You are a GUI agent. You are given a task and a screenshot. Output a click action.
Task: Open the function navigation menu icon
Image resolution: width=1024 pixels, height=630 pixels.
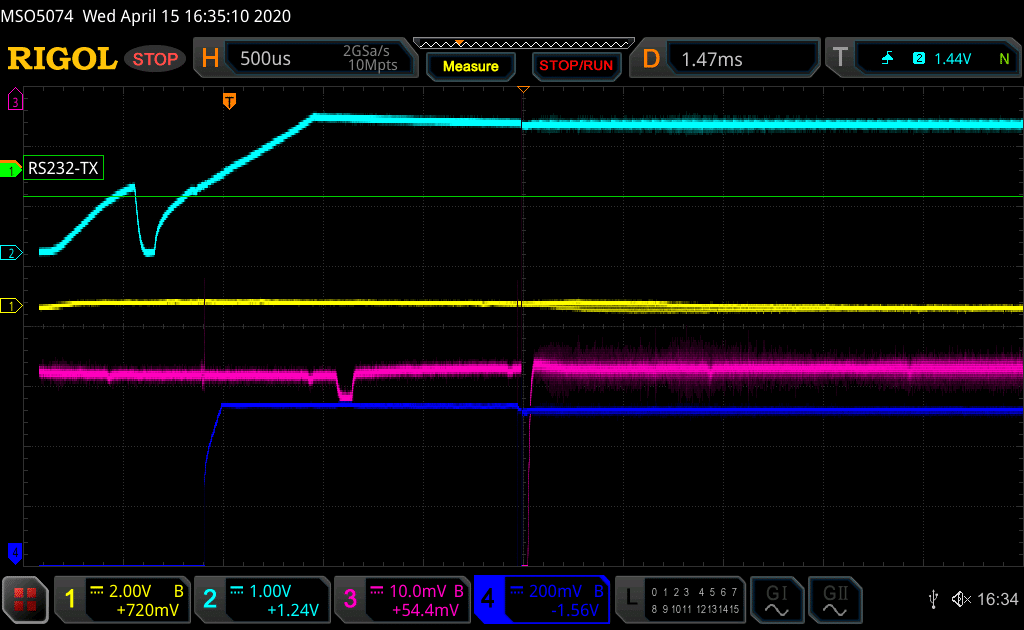[26, 599]
